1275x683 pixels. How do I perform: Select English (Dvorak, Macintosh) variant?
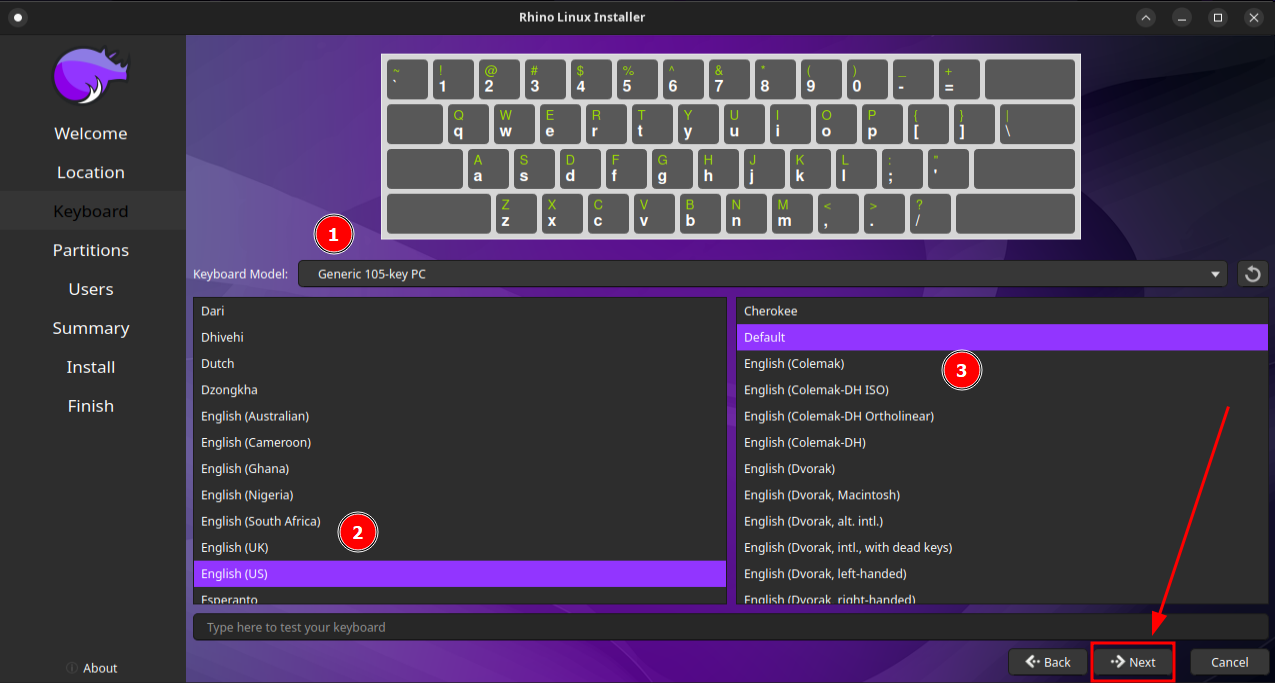pyautogui.click(x=1002, y=495)
